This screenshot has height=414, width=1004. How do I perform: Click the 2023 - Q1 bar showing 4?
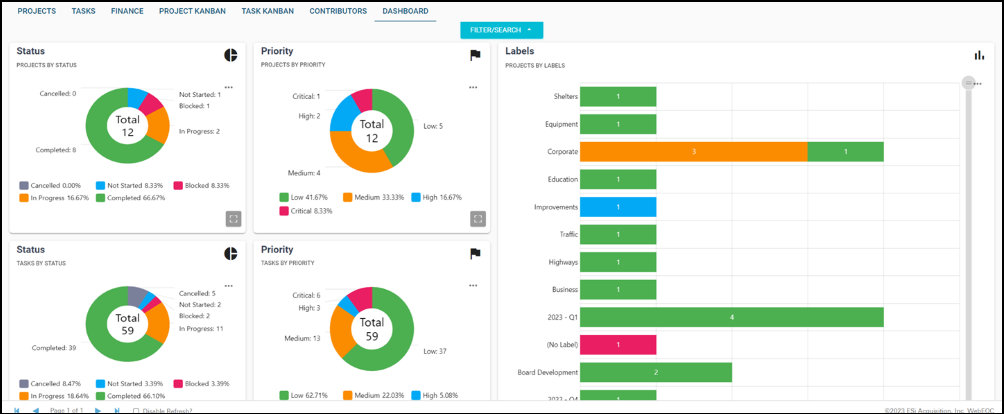[731, 317]
